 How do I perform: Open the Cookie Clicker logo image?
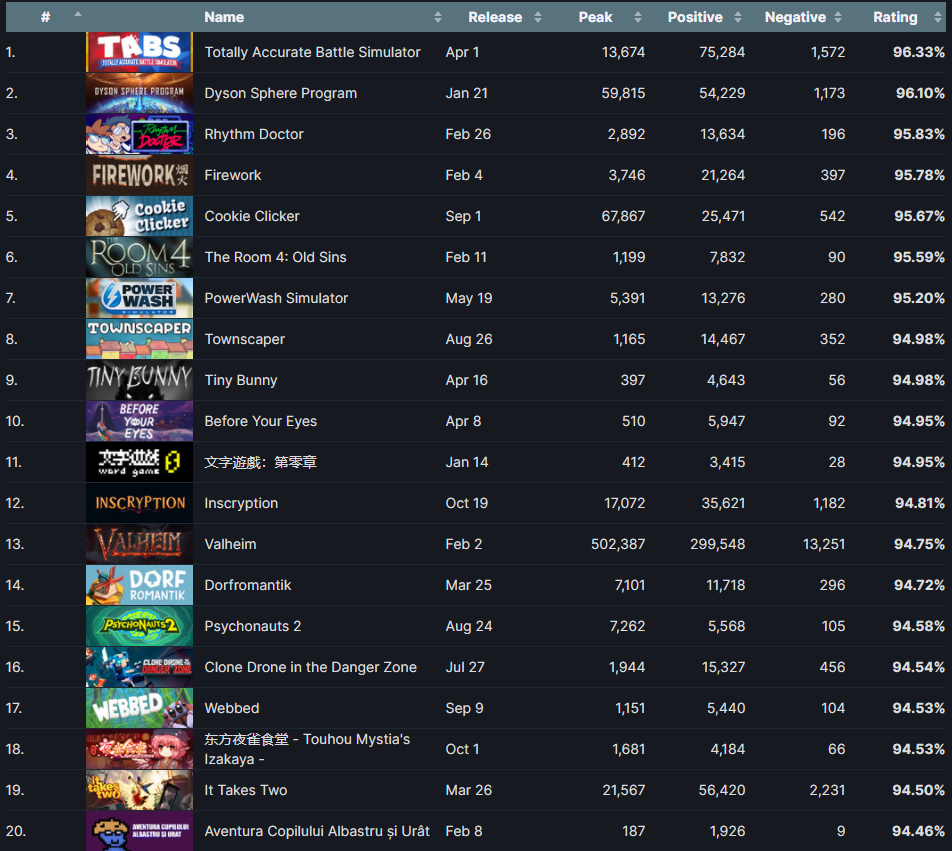(x=139, y=216)
